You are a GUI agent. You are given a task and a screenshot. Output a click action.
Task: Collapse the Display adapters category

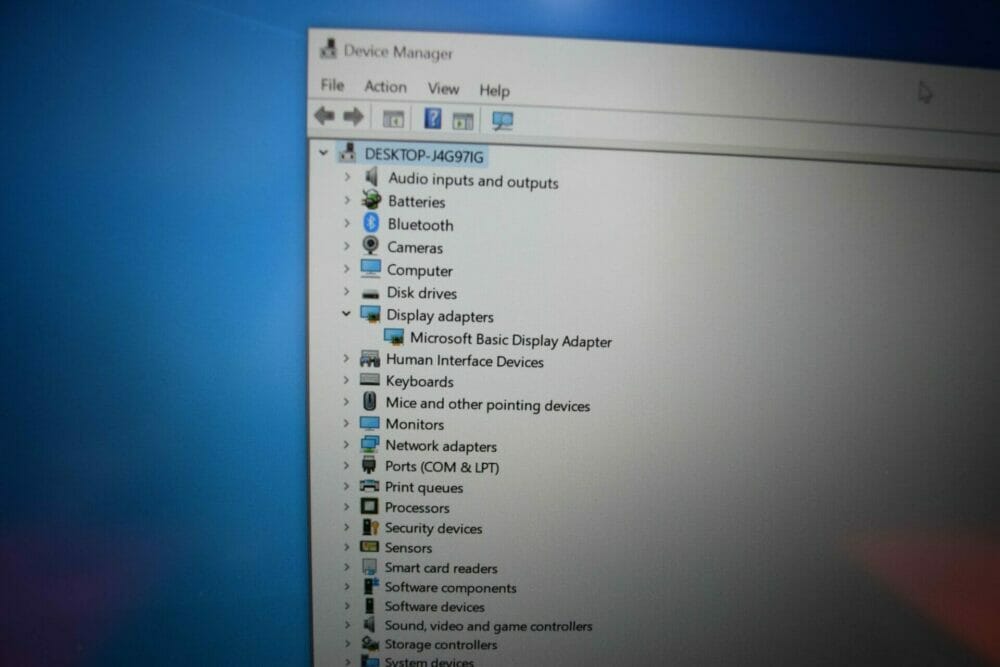coord(346,313)
